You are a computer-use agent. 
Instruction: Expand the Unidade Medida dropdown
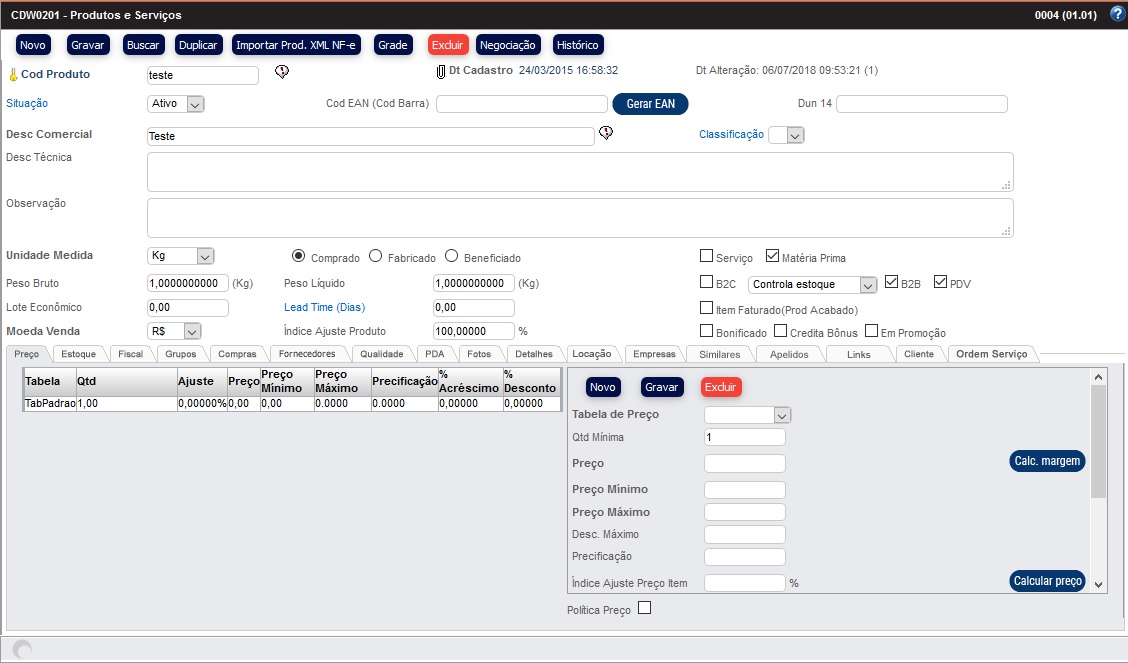(x=204, y=256)
